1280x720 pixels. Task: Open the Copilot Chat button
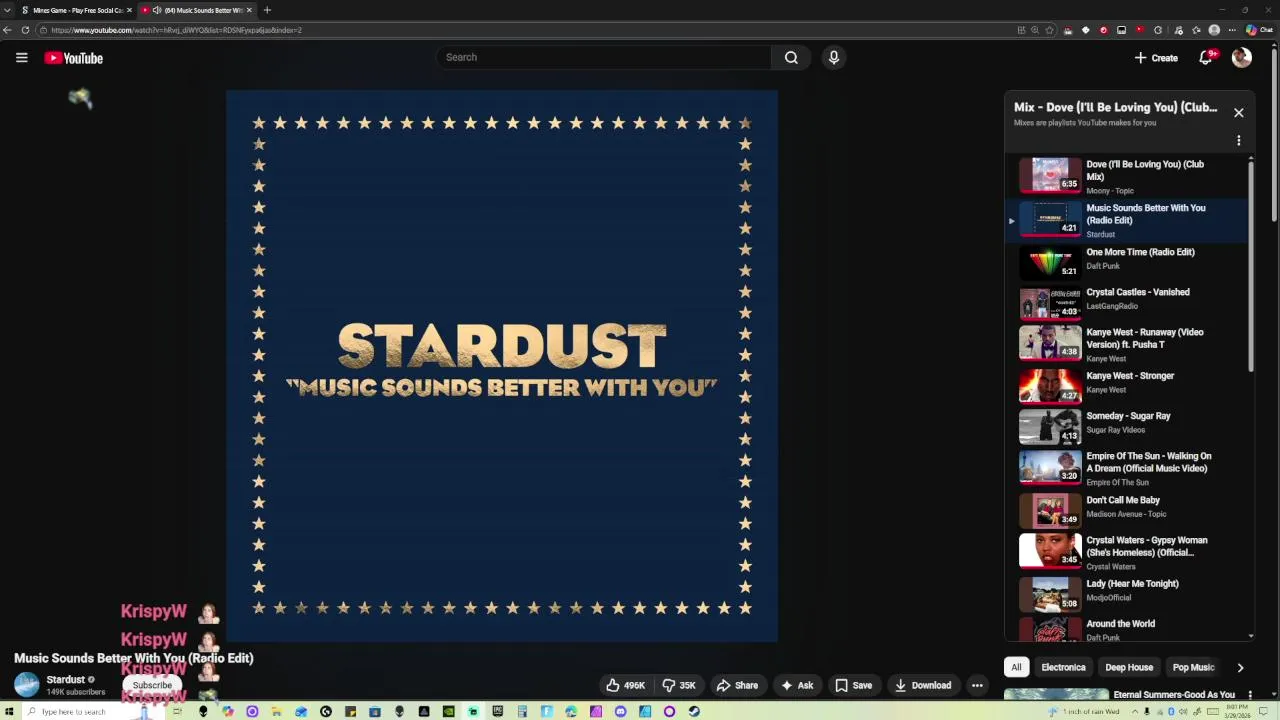pos(1259,30)
